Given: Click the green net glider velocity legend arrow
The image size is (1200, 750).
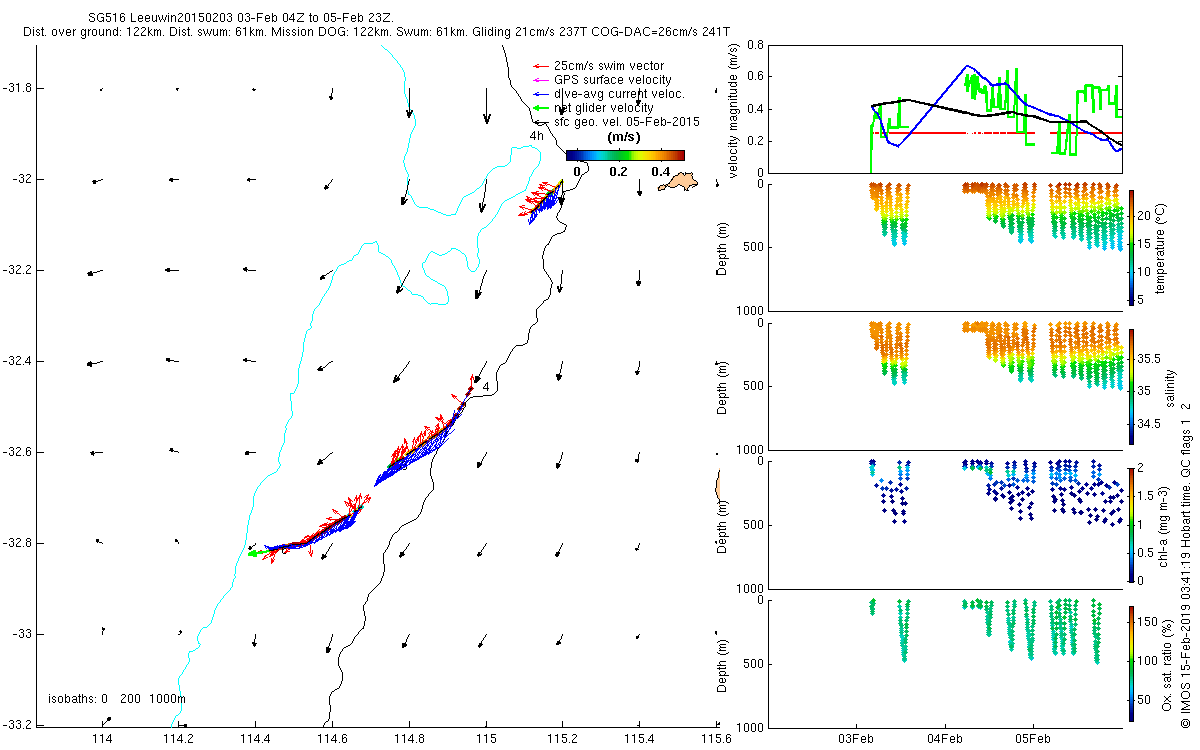Looking at the screenshot, I should 541,108.
